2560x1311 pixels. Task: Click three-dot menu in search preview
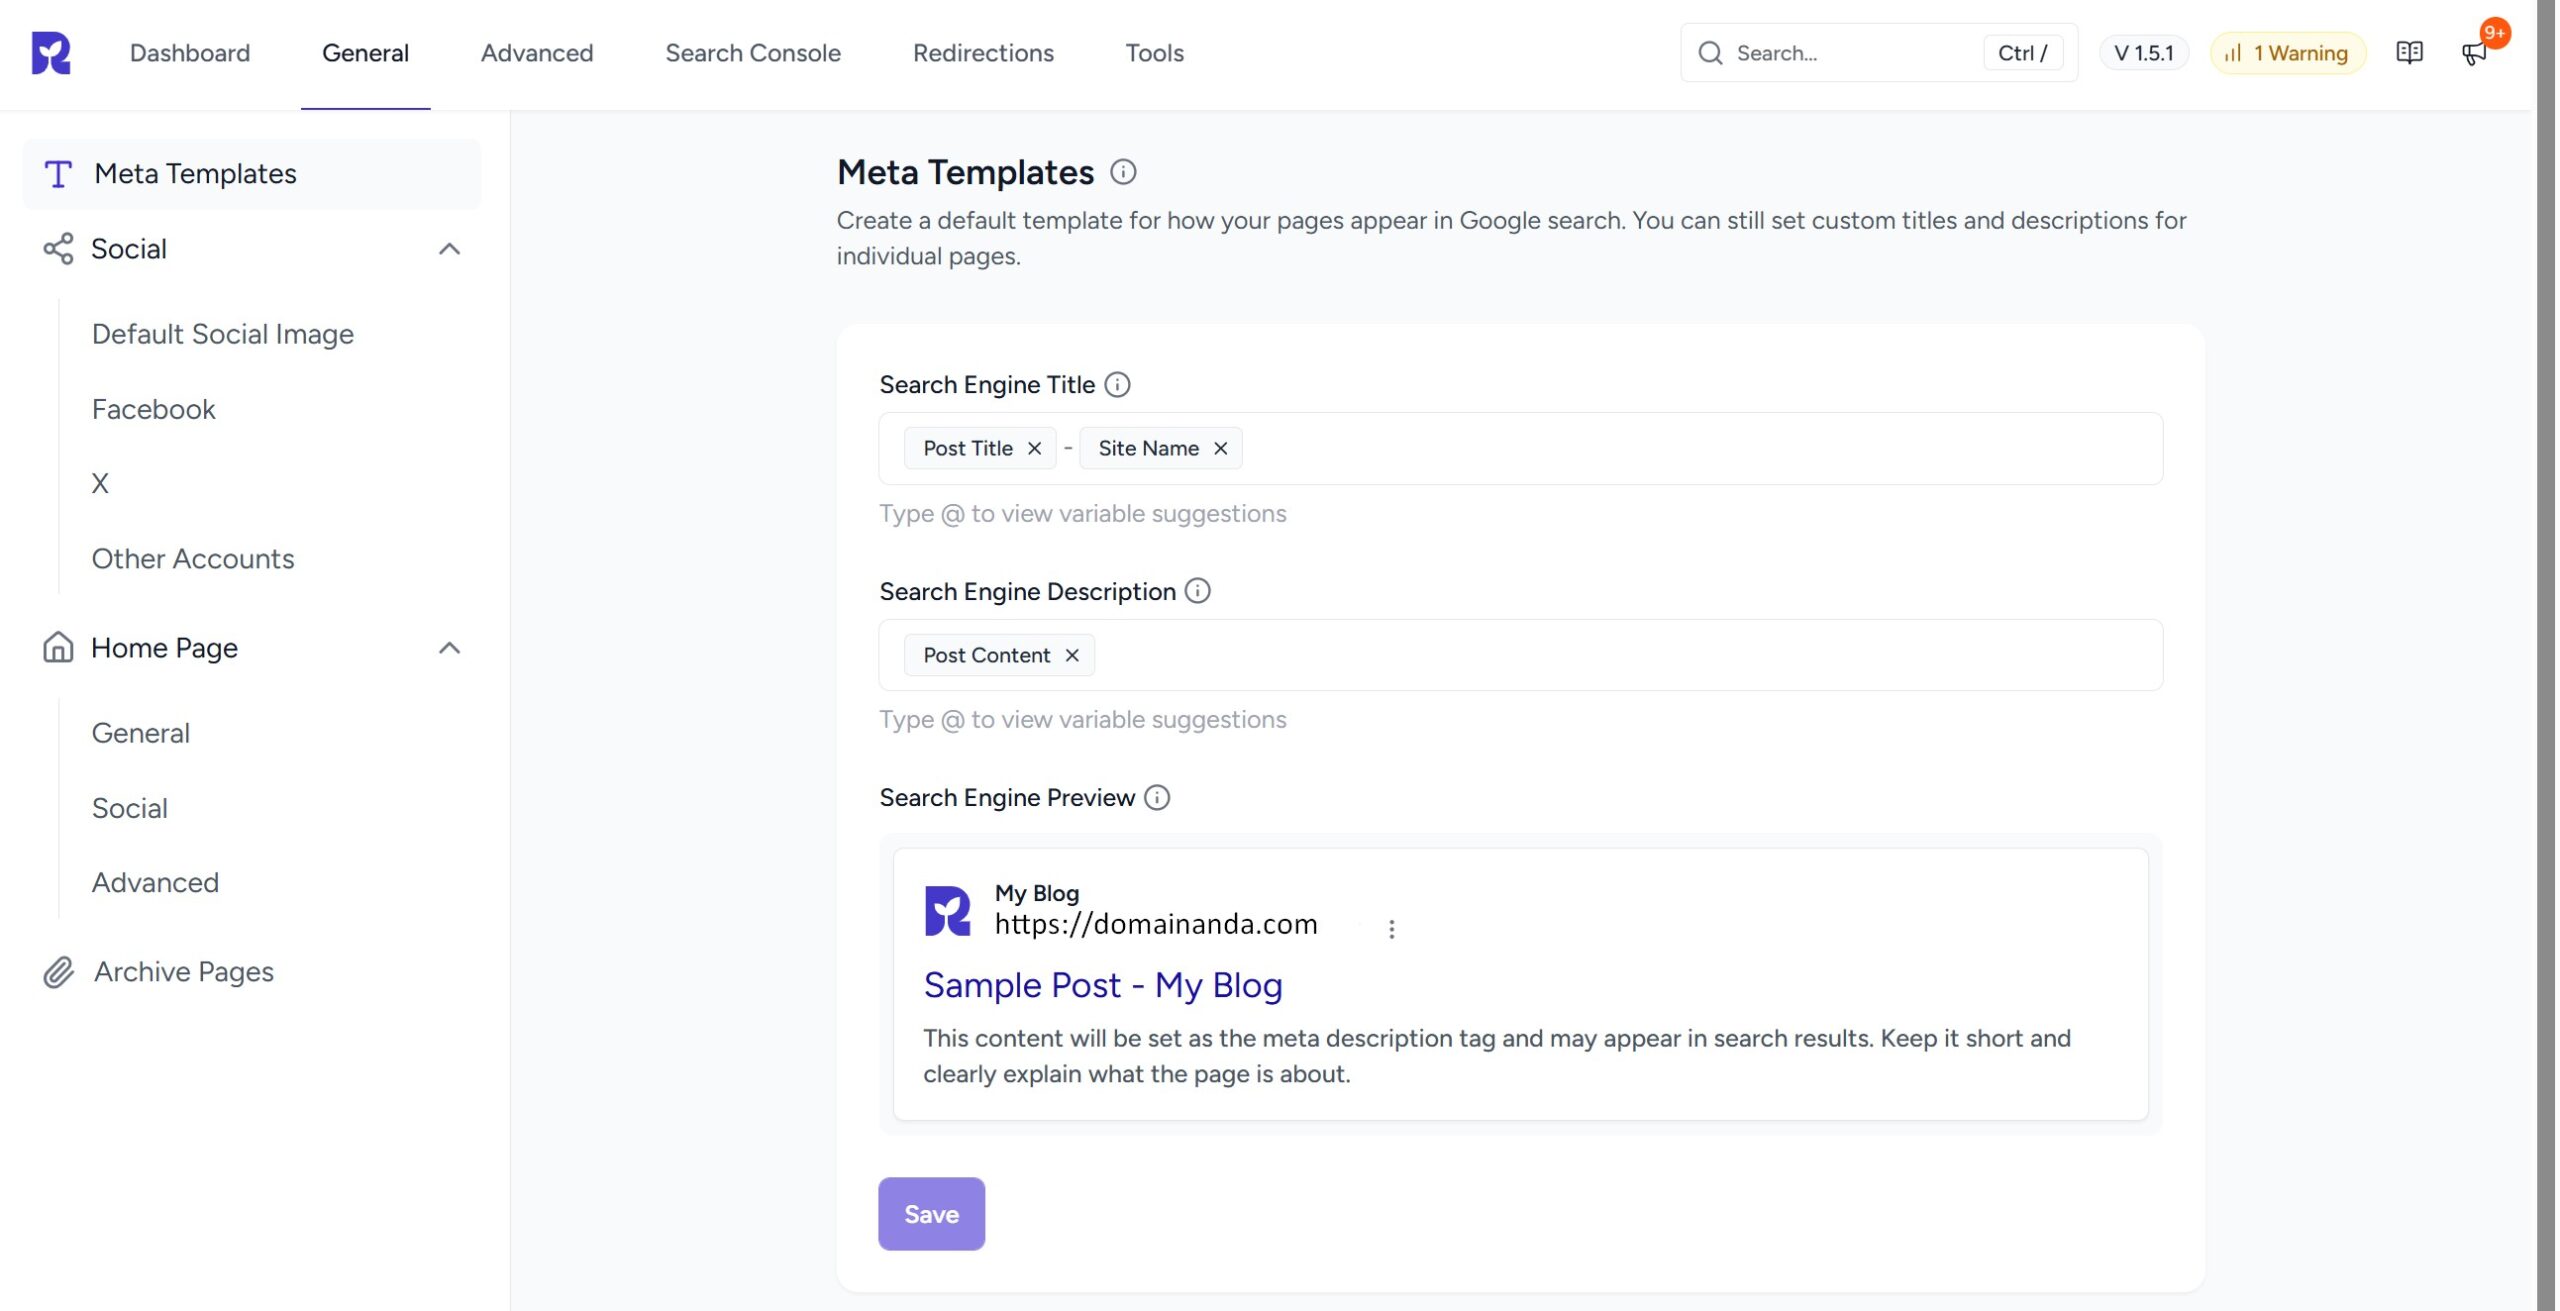(1391, 929)
